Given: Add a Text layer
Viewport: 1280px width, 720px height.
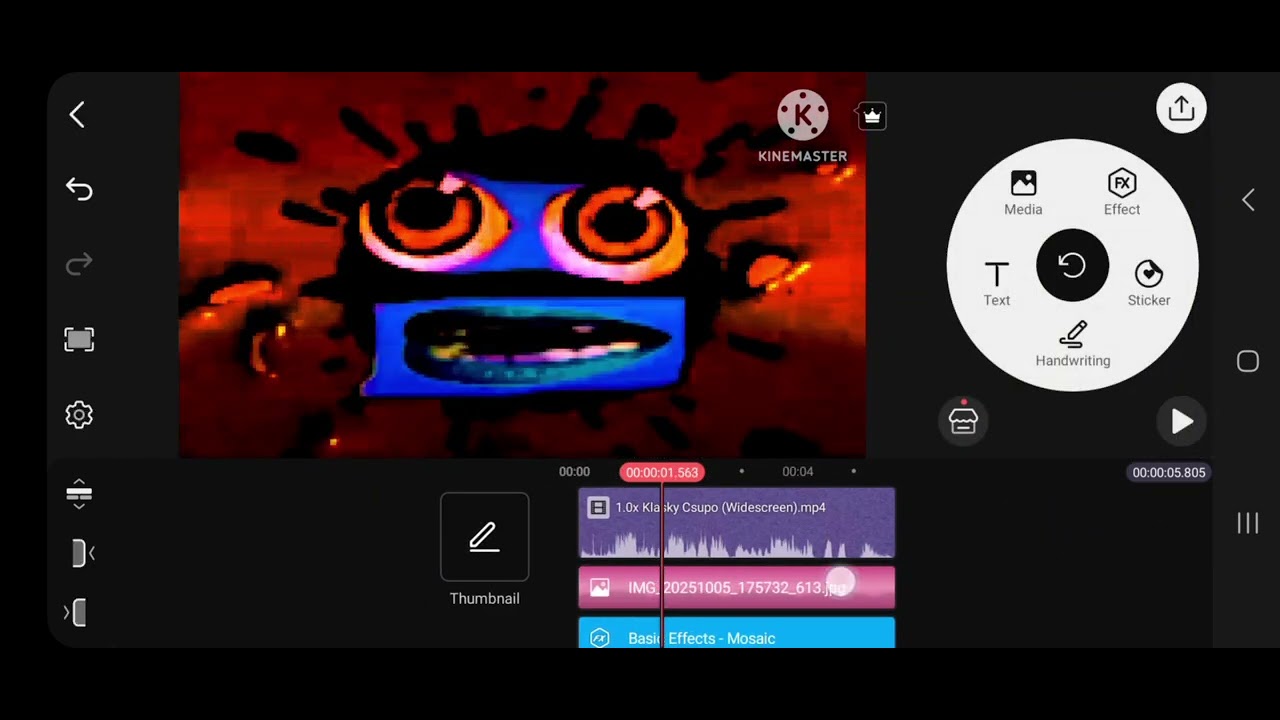Looking at the screenshot, I should point(997,284).
